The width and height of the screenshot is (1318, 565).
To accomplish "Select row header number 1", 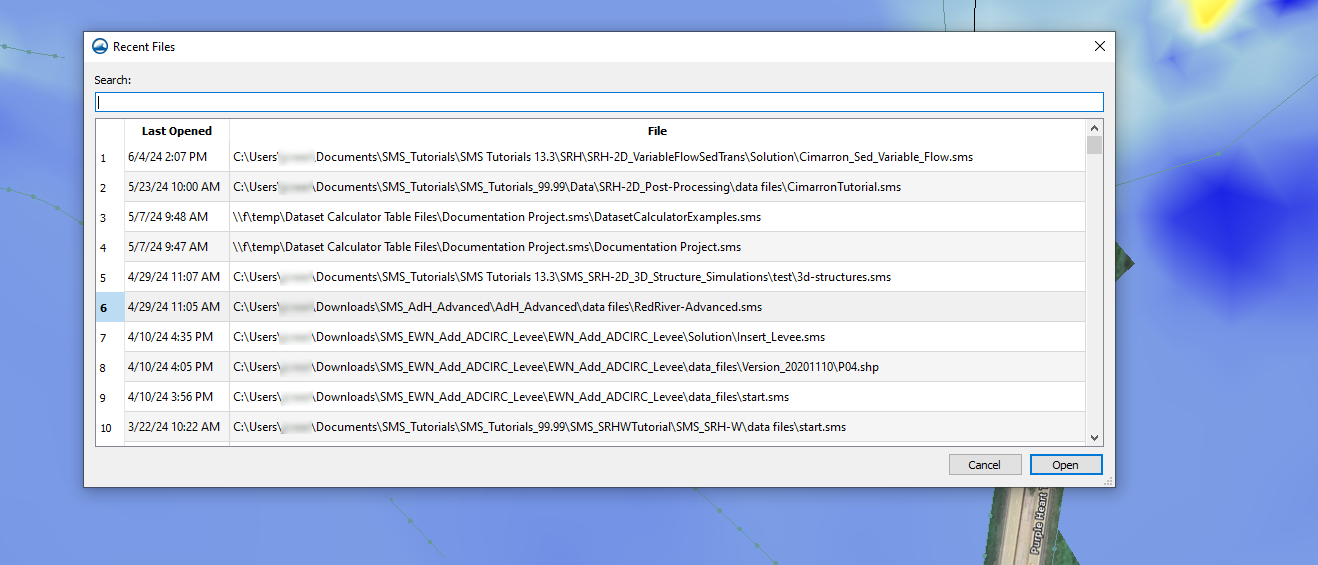I will pos(110,157).
